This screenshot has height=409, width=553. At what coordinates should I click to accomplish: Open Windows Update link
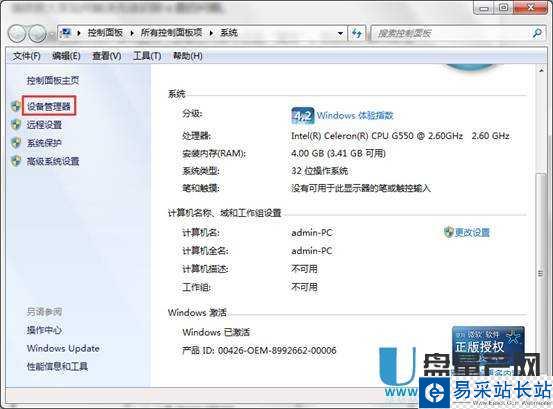coord(63,348)
